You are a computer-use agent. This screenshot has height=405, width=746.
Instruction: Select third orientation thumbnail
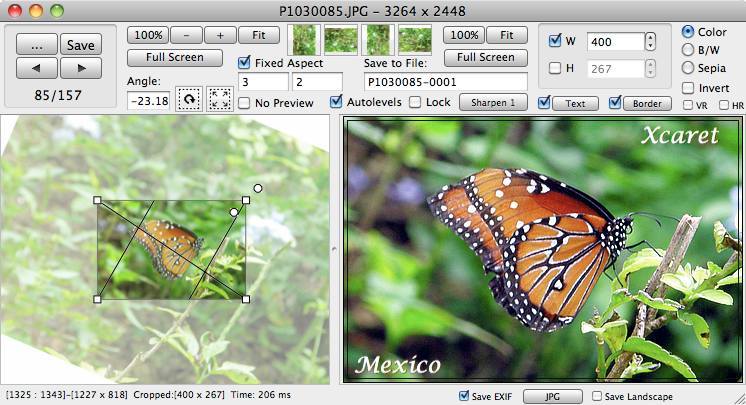[378, 40]
